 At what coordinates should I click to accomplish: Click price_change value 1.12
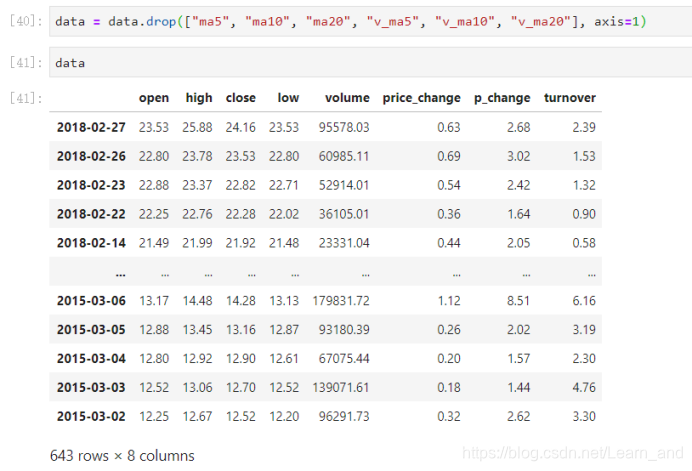pos(449,301)
